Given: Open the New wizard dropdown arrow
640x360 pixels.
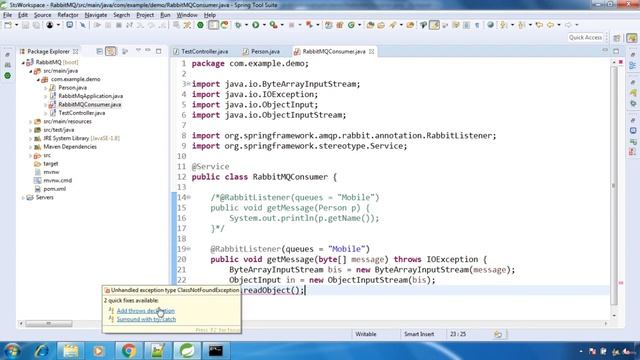Looking at the screenshot, I should (17, 25).
